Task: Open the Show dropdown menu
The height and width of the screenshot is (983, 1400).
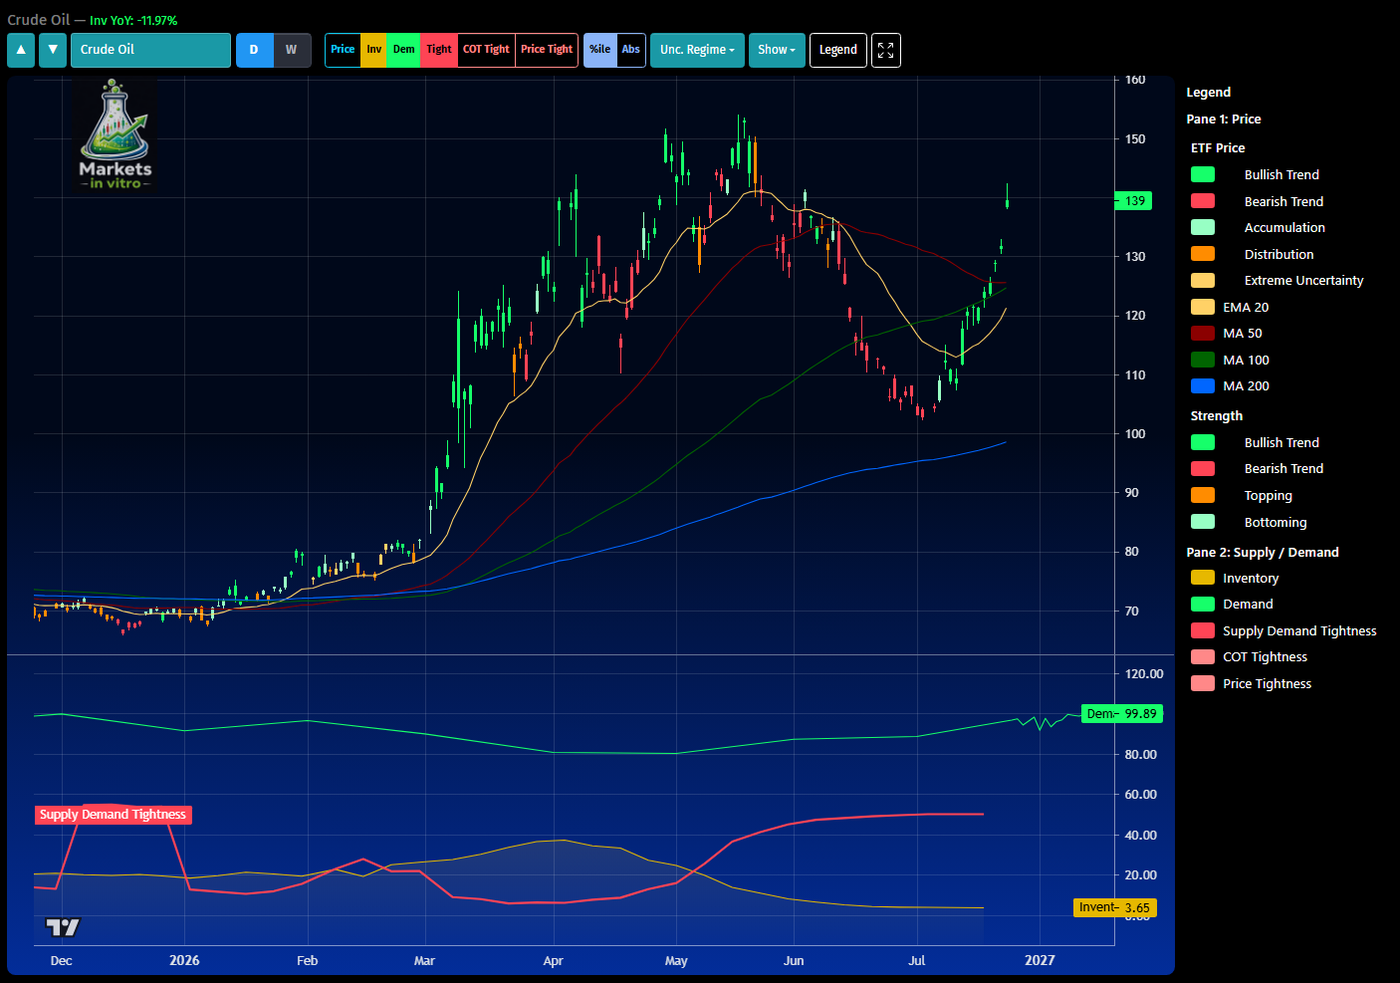Action: pyautogui.click(x=777, y=50)
